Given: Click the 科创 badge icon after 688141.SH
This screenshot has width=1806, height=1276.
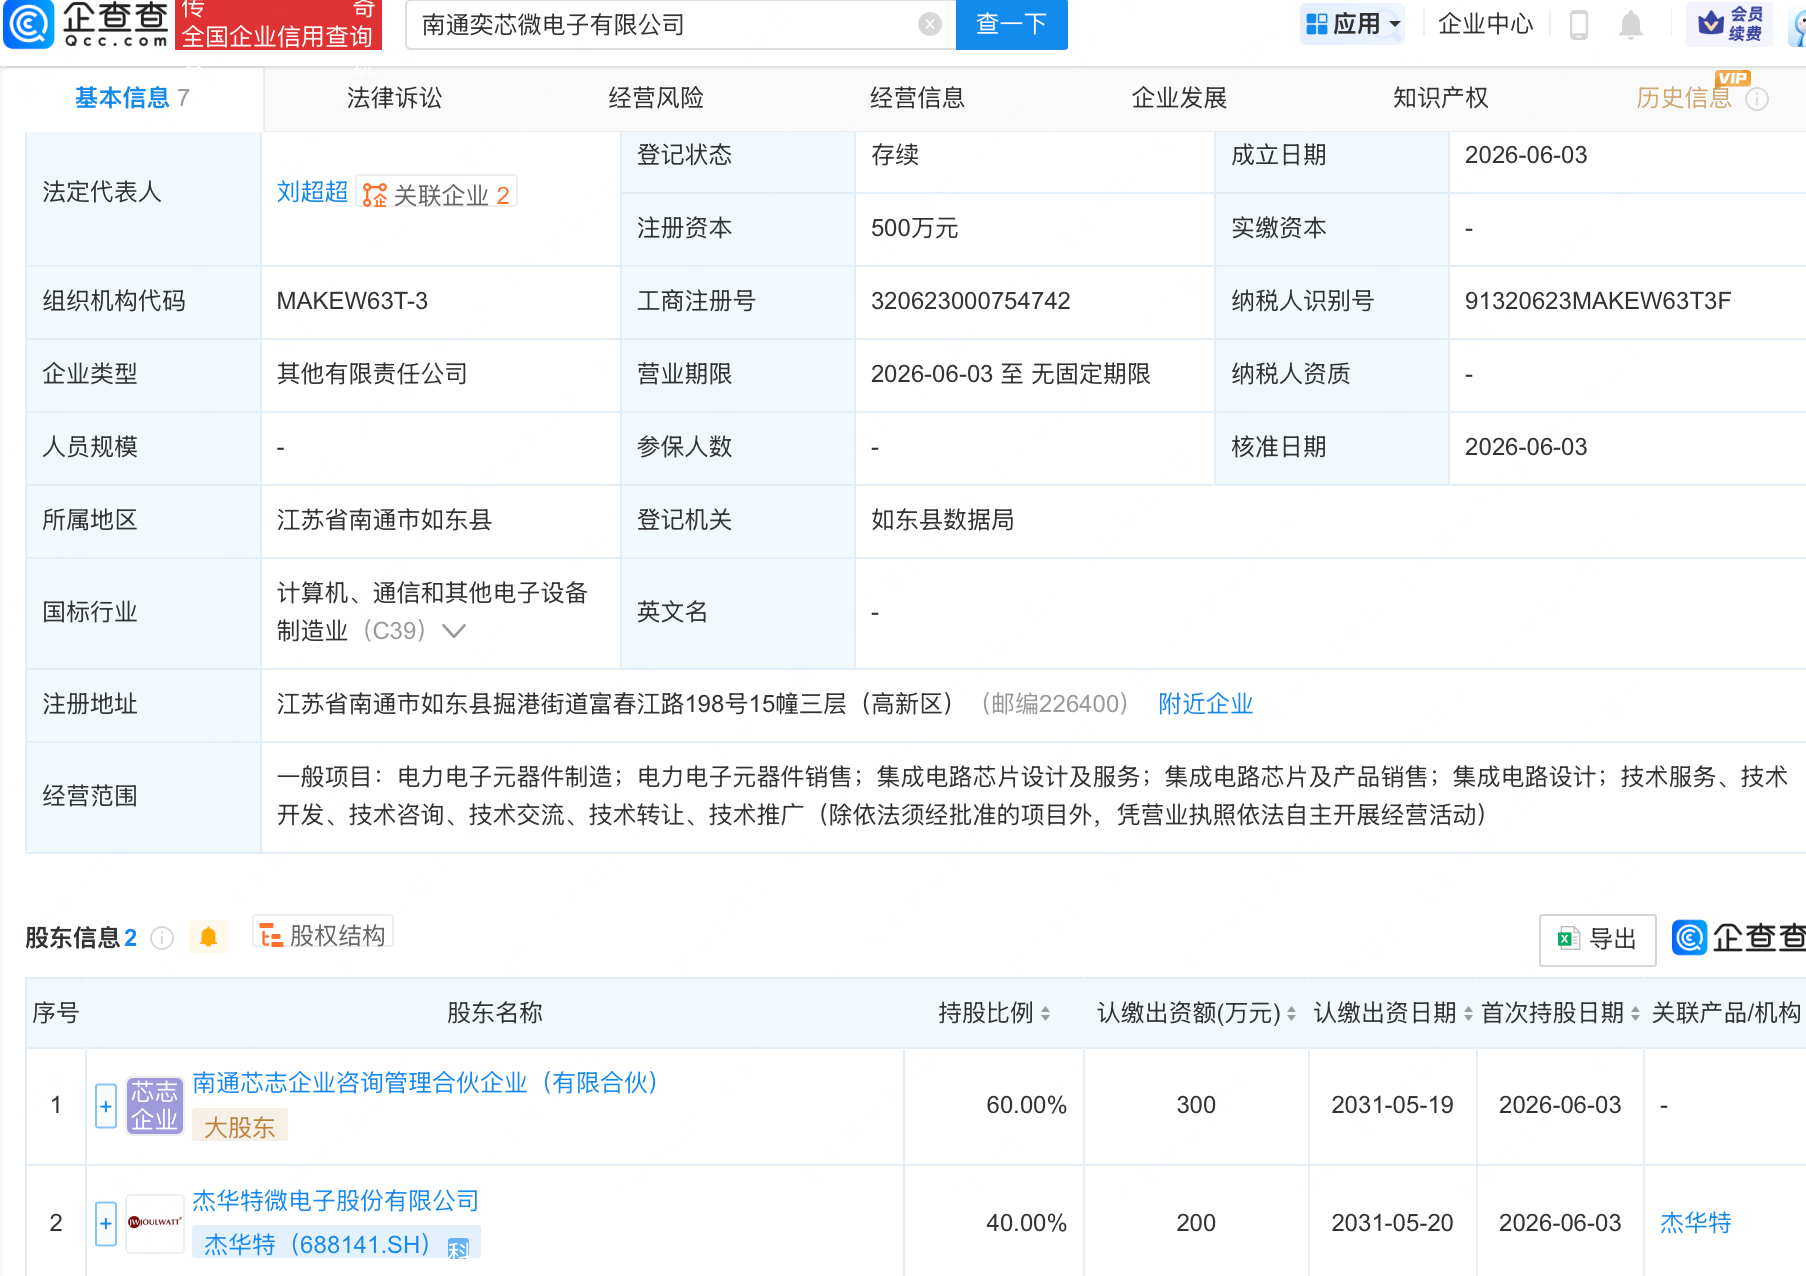Looking at the screenshot, I should point(458,1247).
